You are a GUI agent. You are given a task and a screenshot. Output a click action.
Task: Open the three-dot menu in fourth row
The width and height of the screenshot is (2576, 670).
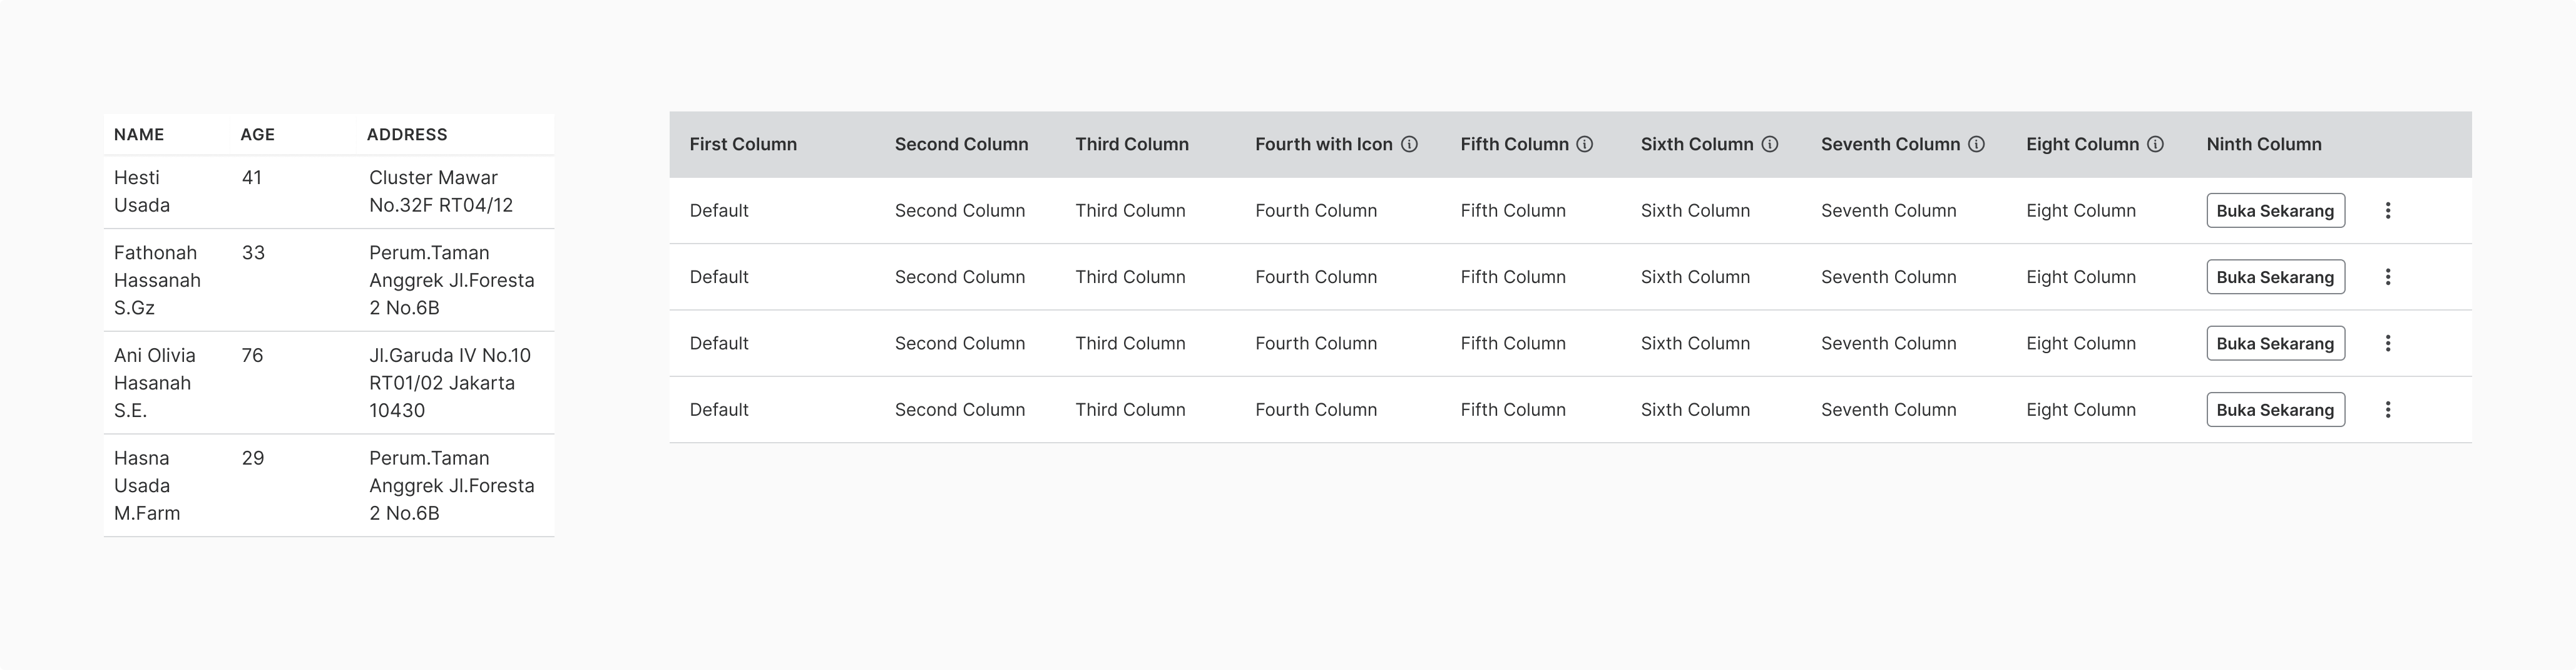2388,409
